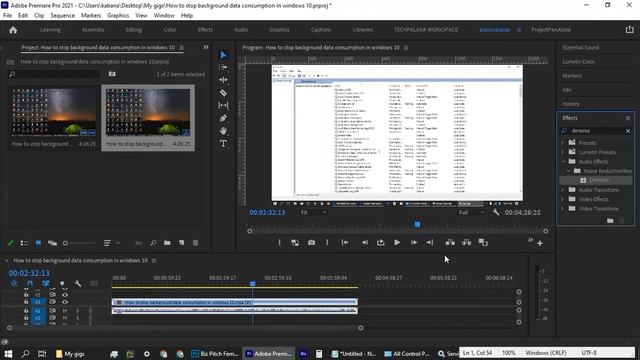
Task: Open the Graphics menu
Action: (118, 16)
